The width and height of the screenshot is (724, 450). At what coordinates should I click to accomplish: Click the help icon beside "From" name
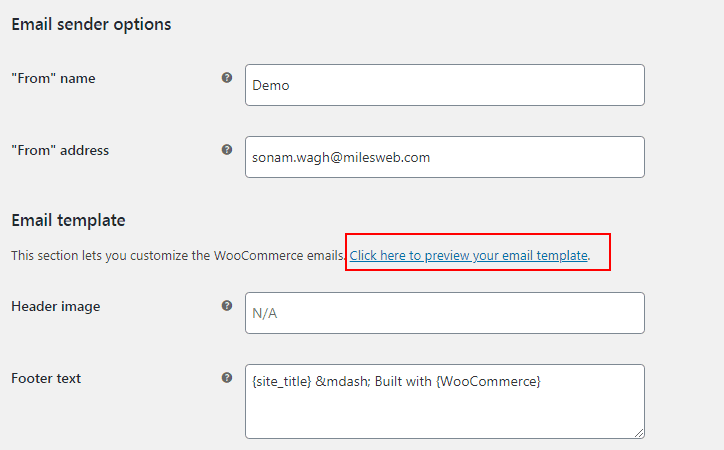pos(227,78)
